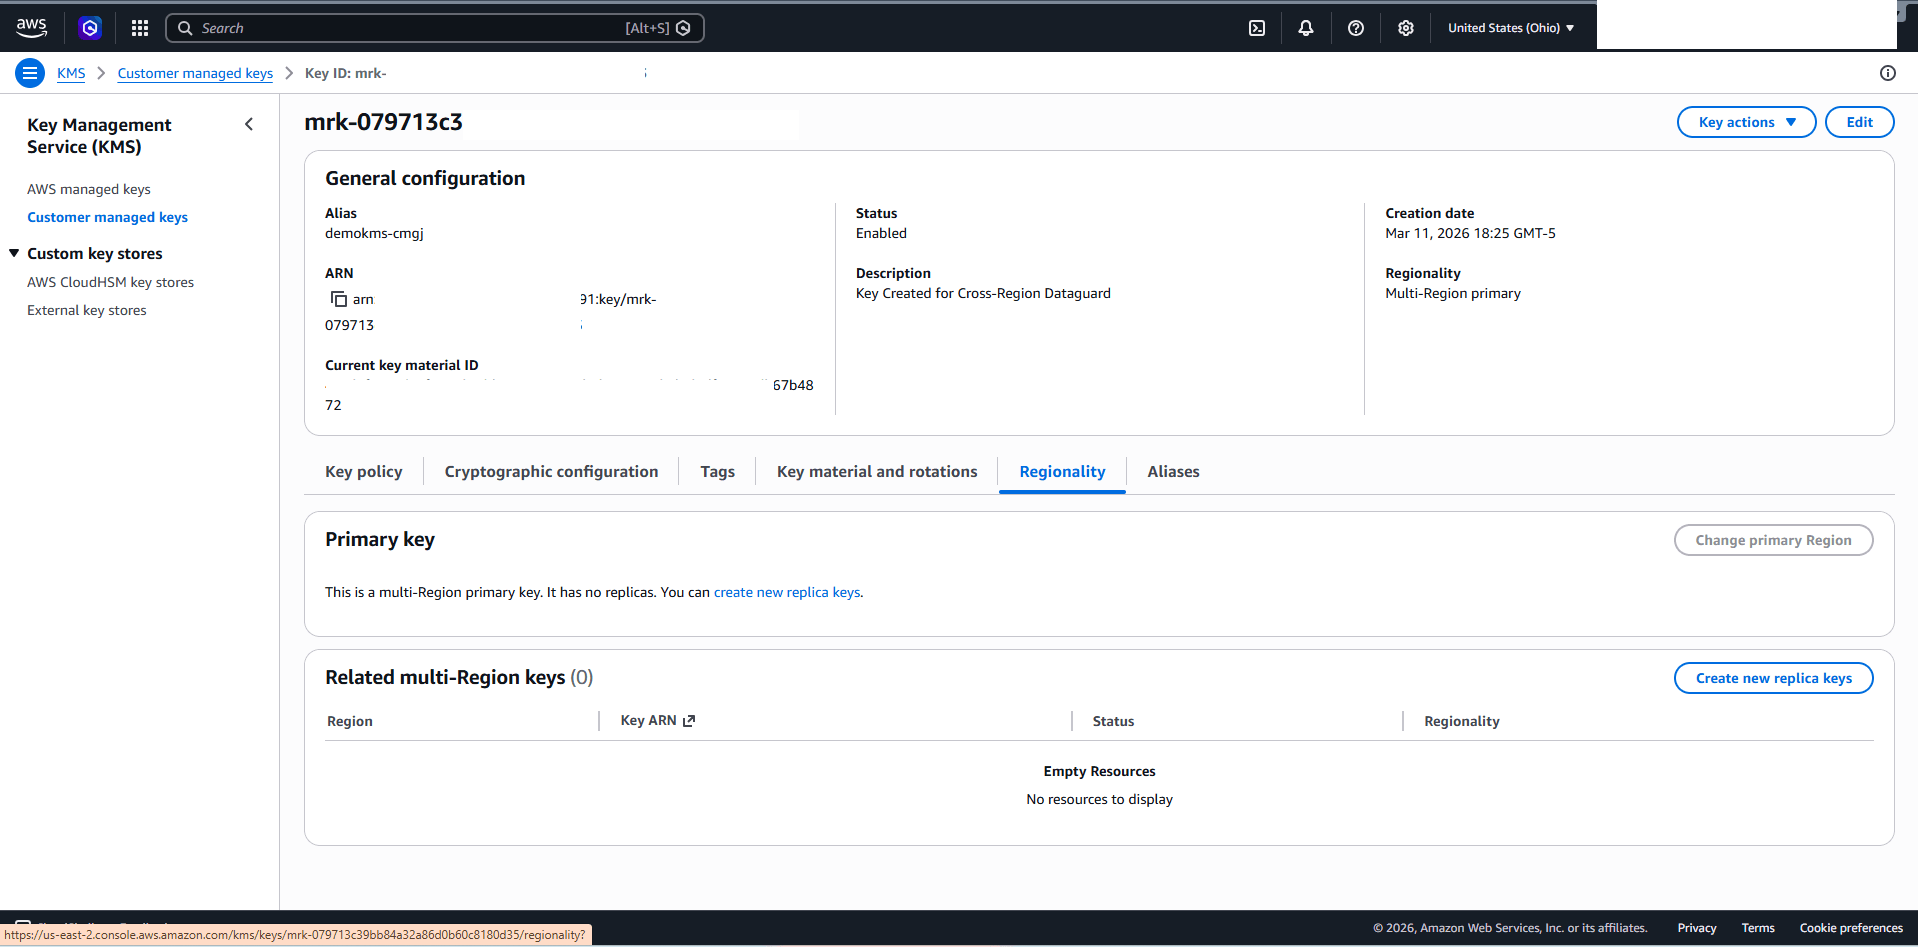Click the pinned KMS service icon
The height and width of the screenshot is (947, 1918).
[89, 27]
